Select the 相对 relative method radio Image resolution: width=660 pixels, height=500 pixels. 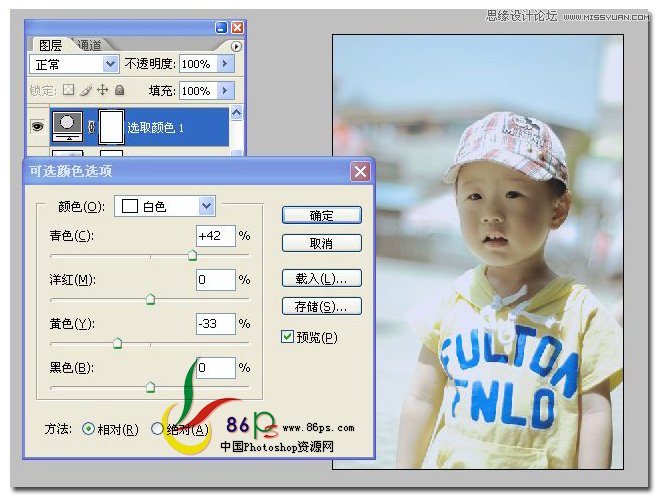(88, 429)
